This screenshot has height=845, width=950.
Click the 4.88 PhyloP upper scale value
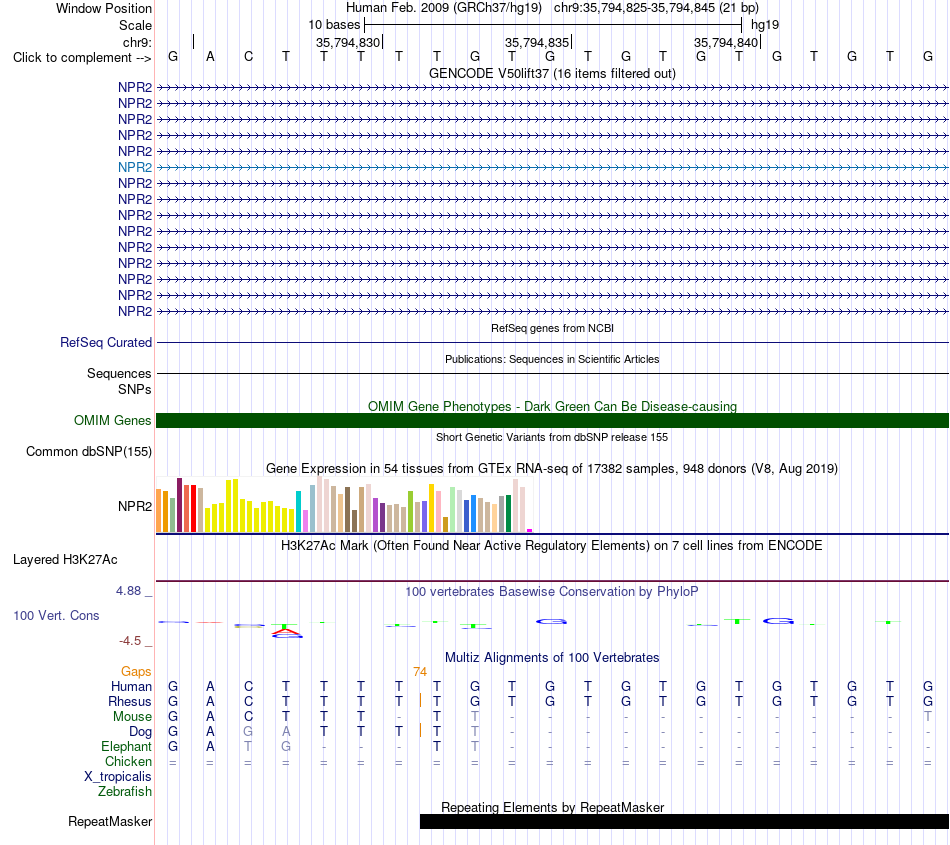[128, 591]
